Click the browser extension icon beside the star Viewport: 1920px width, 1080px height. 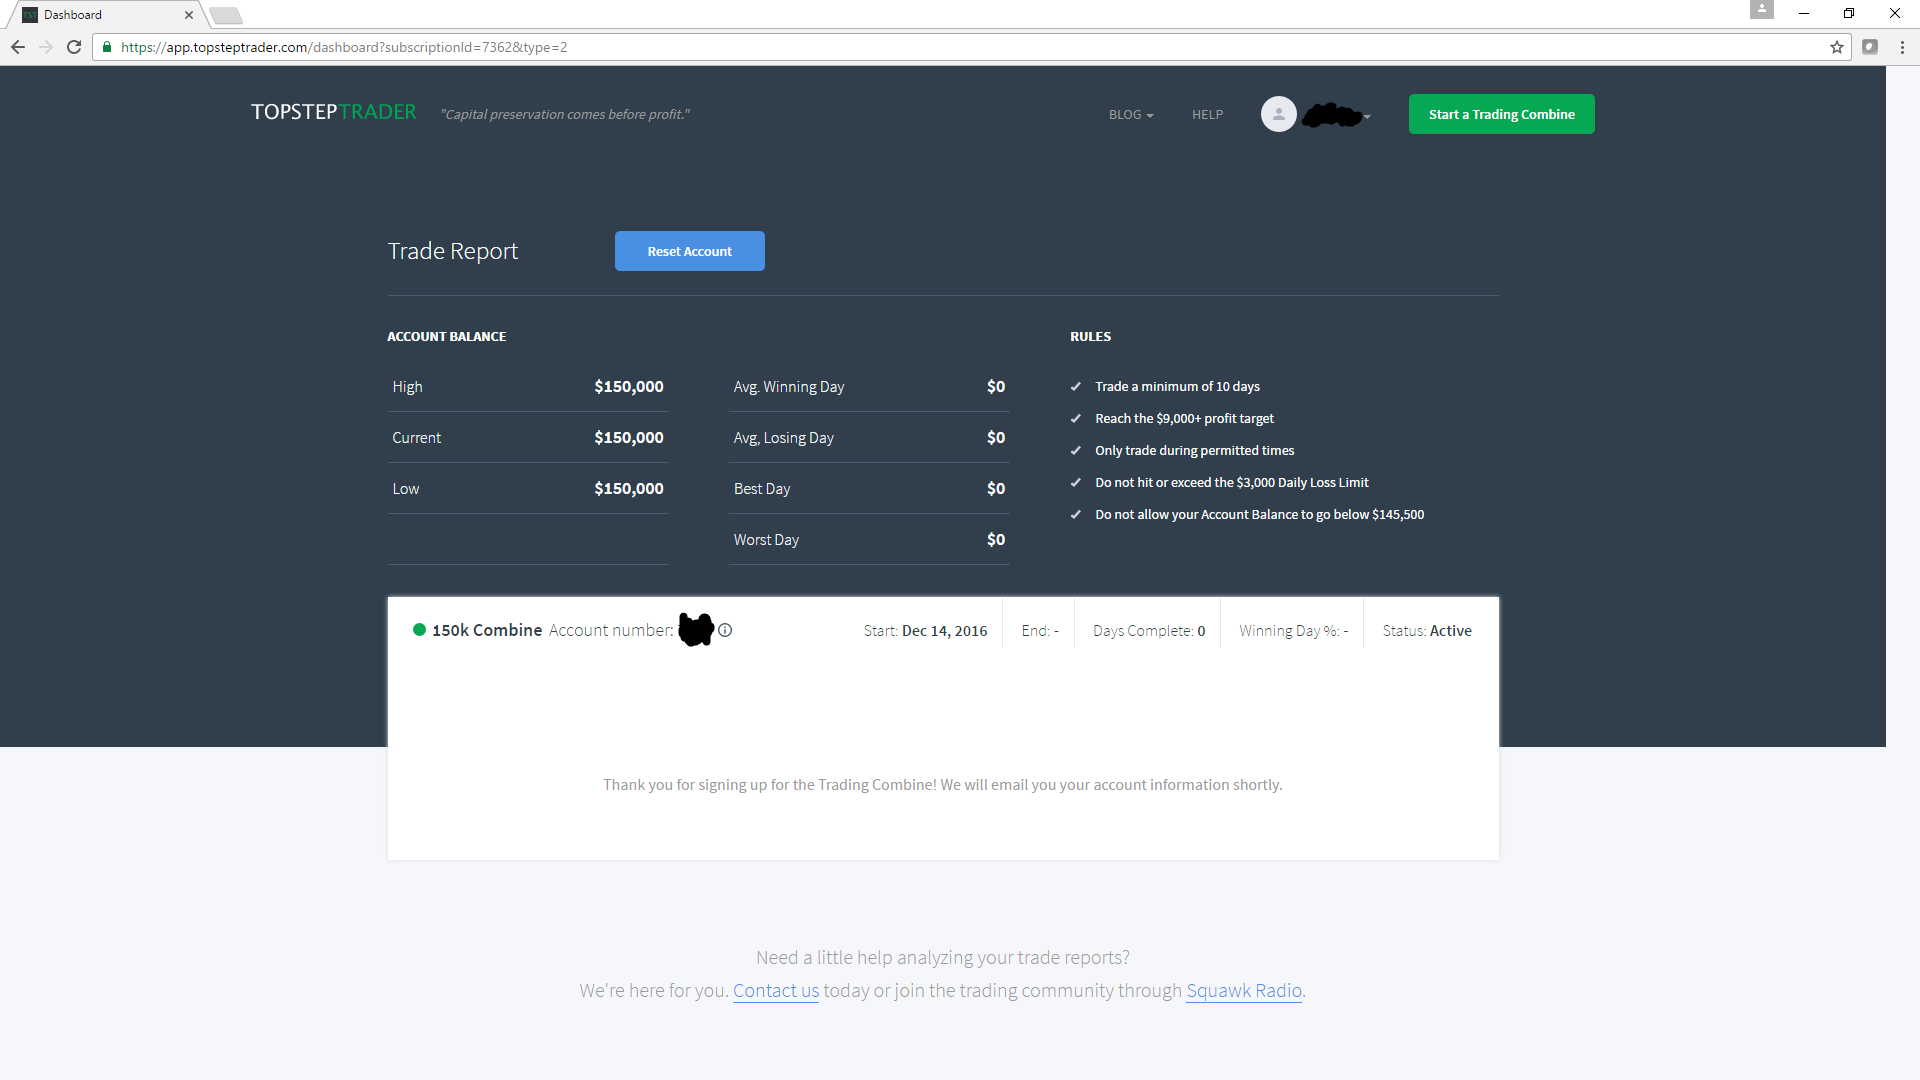click(x=1870, y=47)
